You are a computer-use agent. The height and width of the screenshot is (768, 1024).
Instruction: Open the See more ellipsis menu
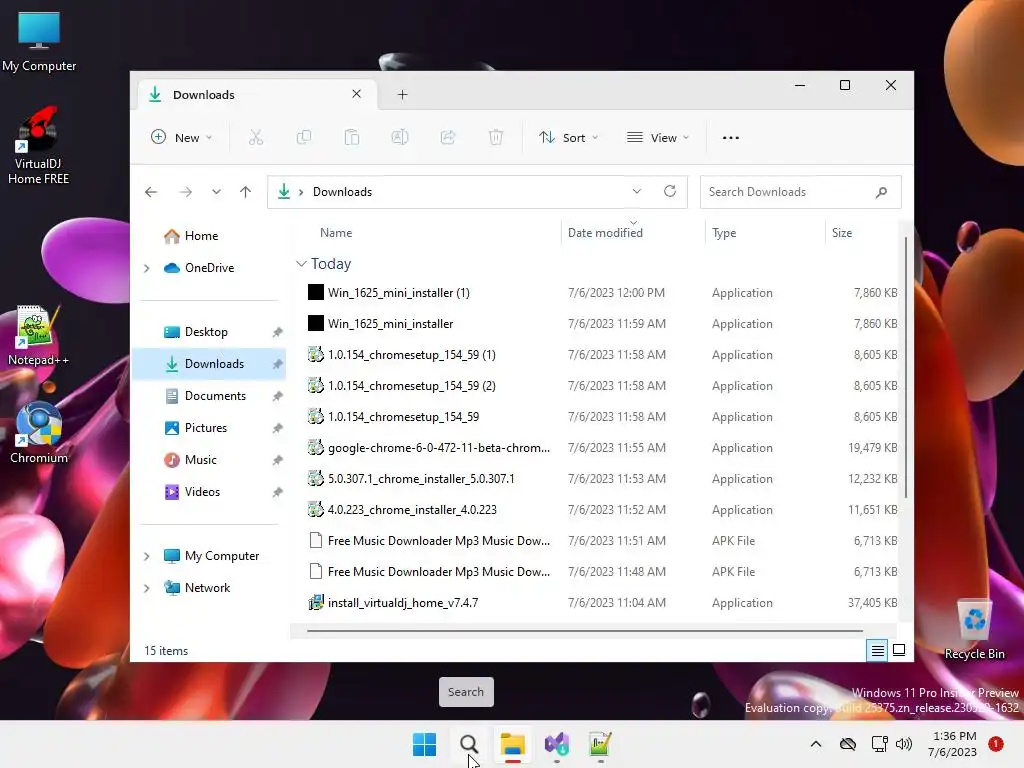(731, 138)
